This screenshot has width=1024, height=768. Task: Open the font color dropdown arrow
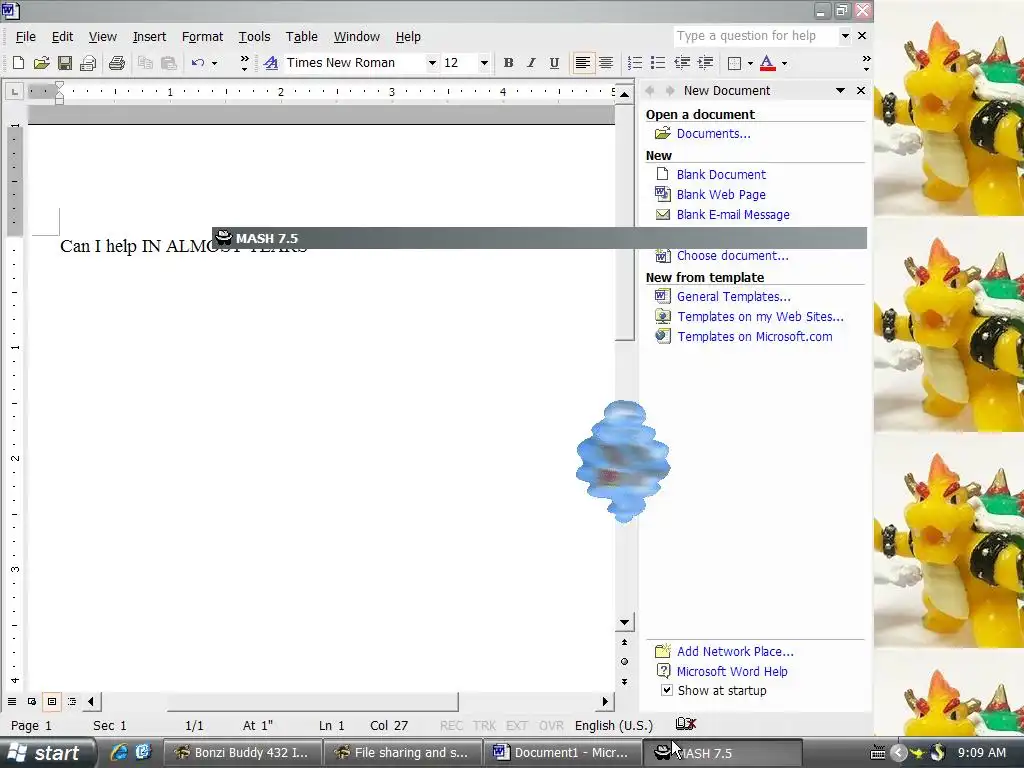pyautogui.click(x=784, y=63)
